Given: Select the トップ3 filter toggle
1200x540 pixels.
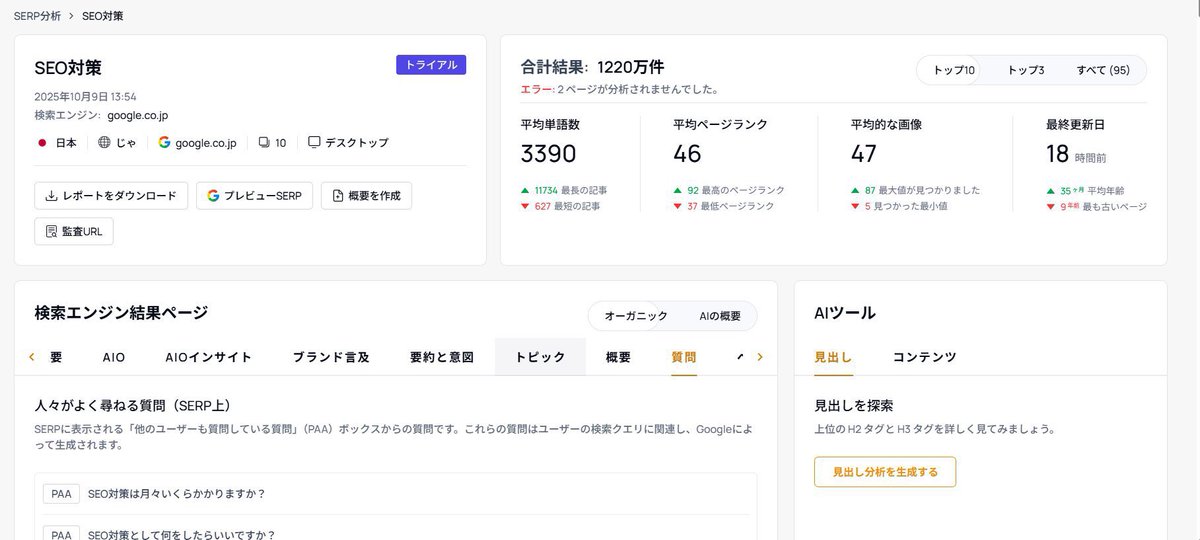Looking at the screenshot, I should tap(1026, 70).
